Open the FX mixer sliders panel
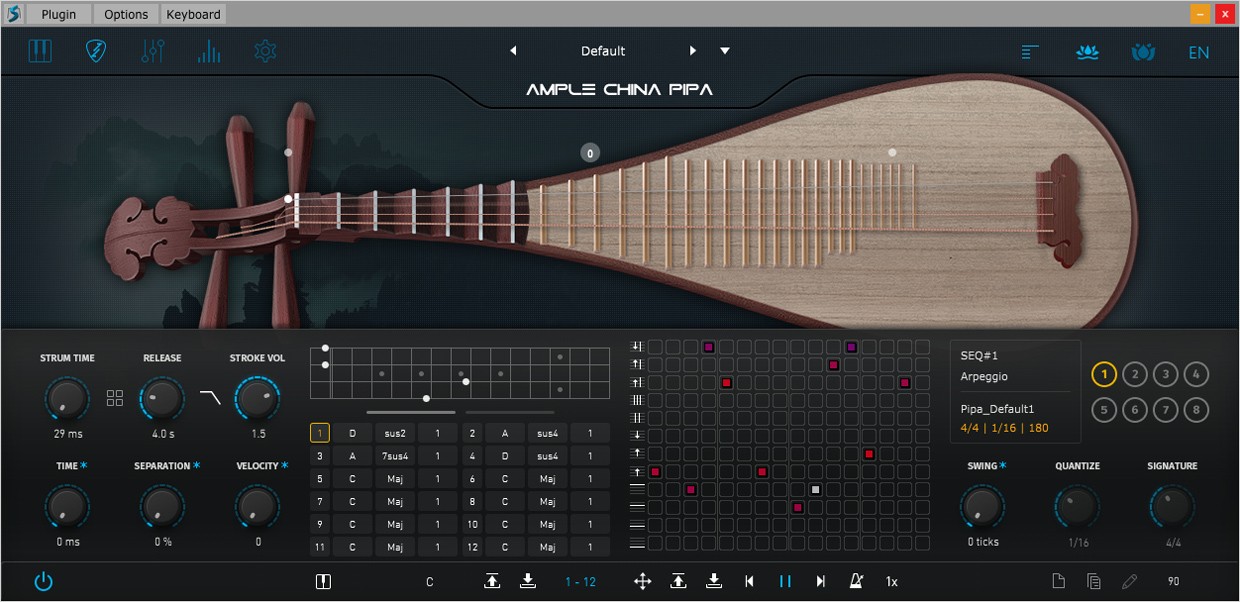The image size is (1240, 602). [152, 50]
